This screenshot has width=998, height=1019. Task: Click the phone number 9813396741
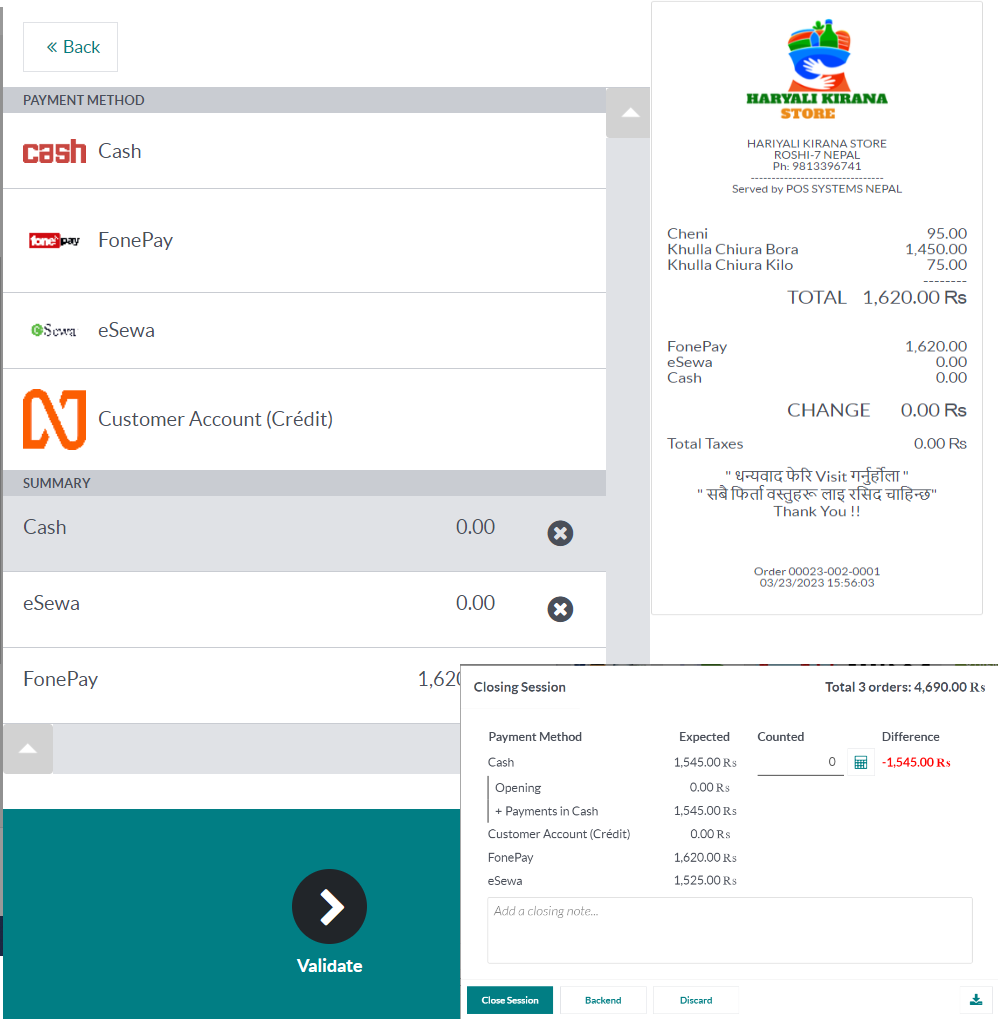(826, 166)
